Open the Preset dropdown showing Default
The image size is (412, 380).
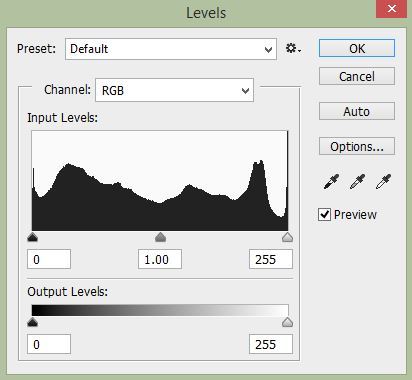(x=171, y=49)
